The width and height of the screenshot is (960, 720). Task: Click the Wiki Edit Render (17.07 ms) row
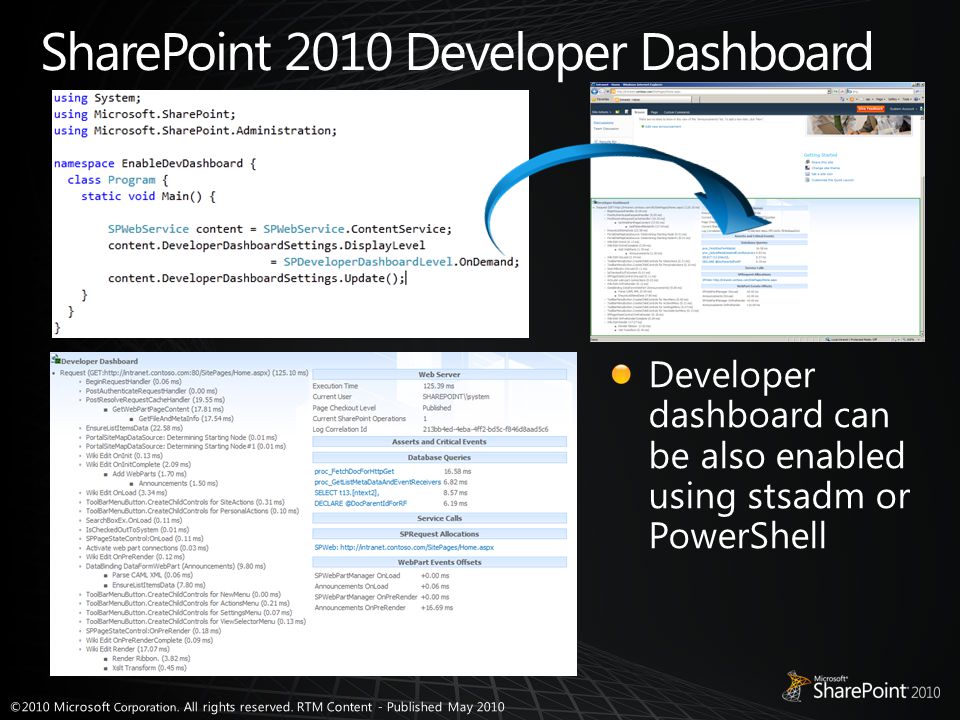pos(127,649)
